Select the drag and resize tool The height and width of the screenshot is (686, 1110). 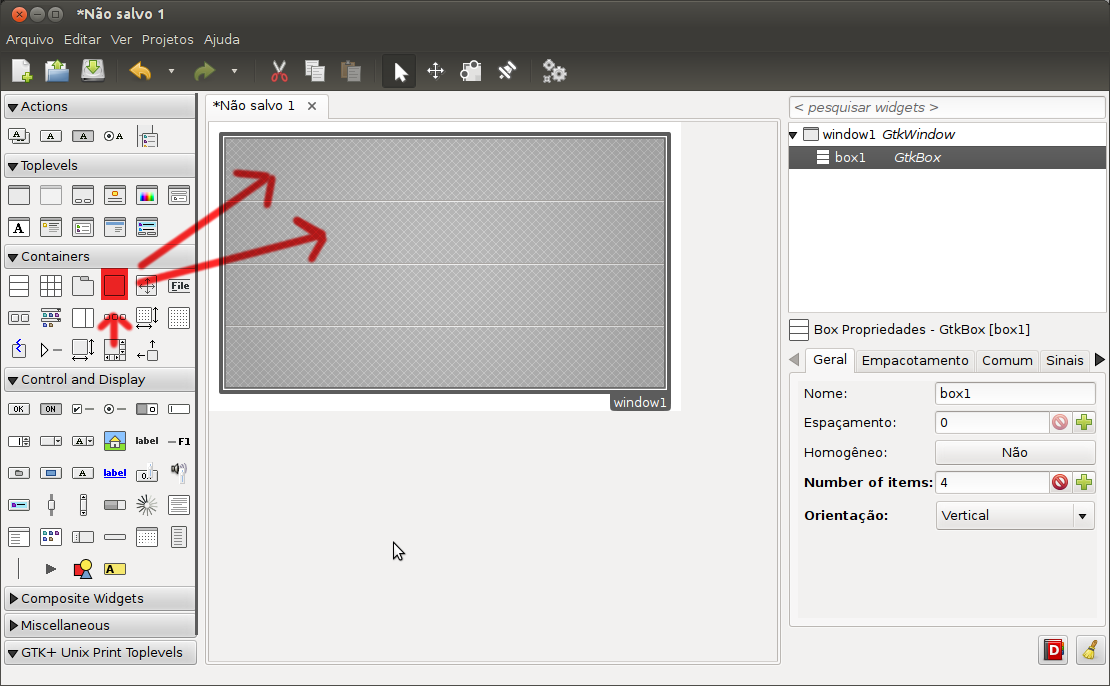tap(434, 71)
